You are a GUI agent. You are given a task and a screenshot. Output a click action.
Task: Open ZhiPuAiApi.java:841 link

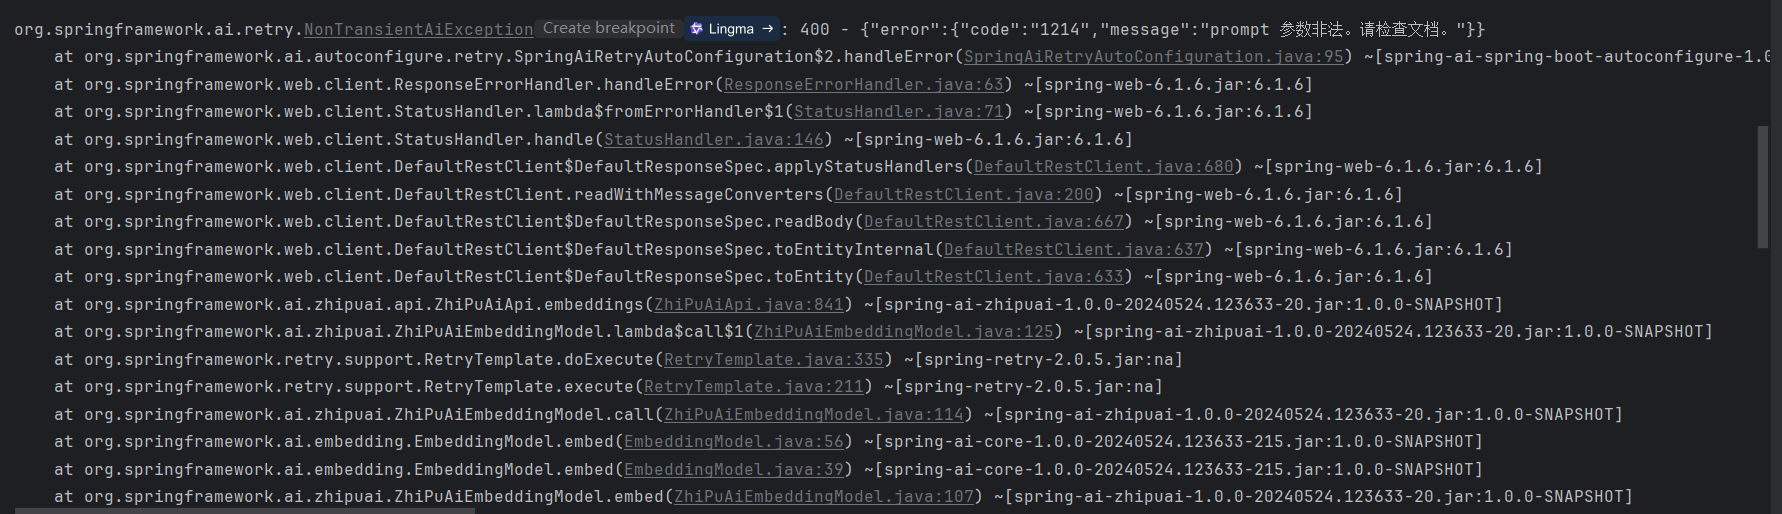click(x=749, y=305)
